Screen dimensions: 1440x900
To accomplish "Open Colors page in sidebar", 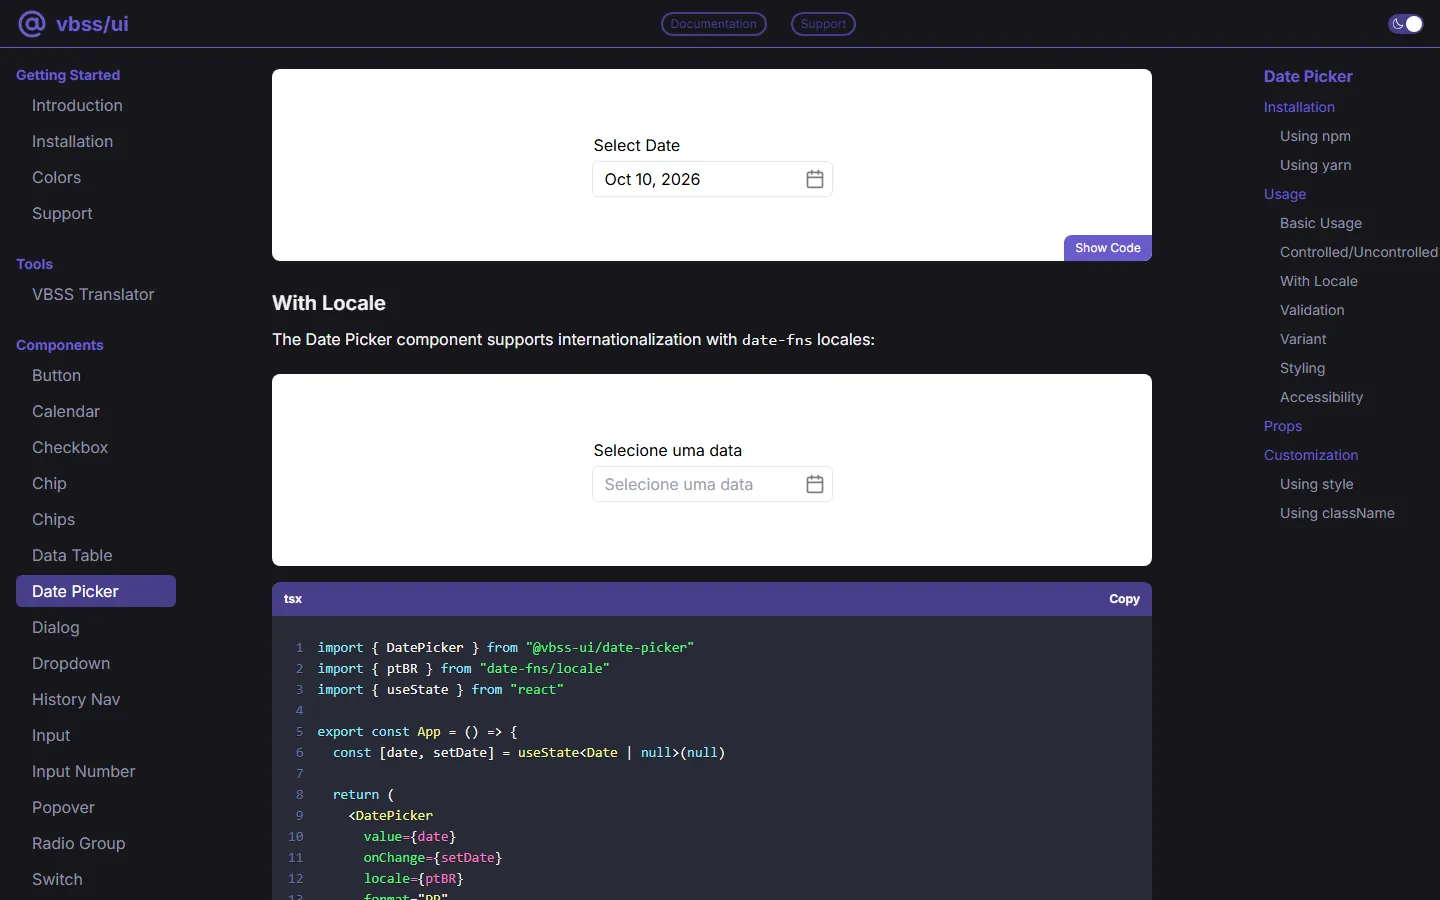I will click(x=56, y=177).
